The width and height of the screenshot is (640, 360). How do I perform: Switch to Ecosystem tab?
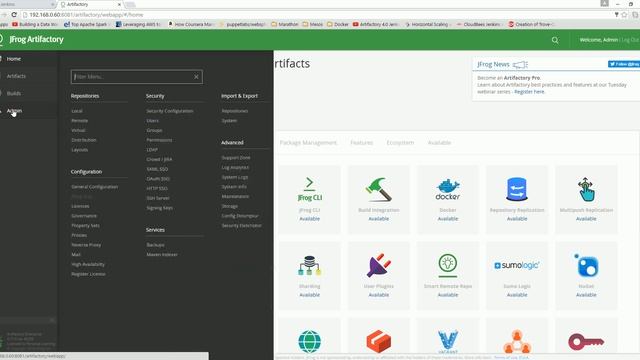(400, 142)
